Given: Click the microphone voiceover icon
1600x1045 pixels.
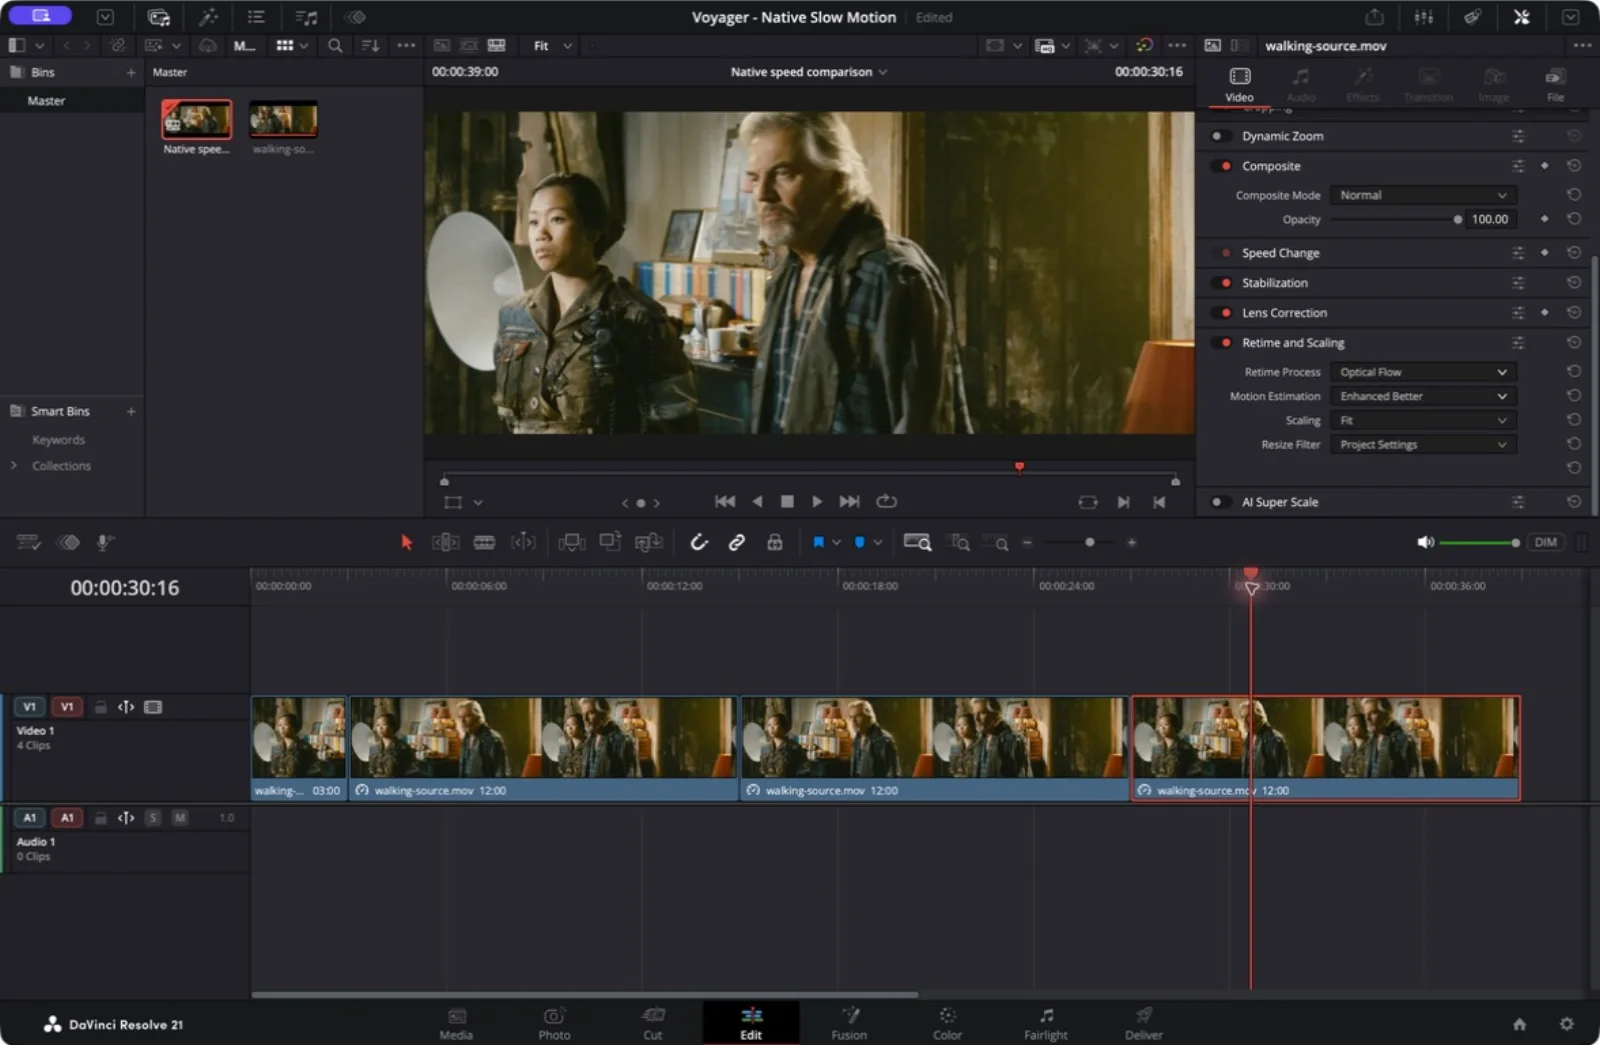Looking at the screenshot, I should click(103, 542).
